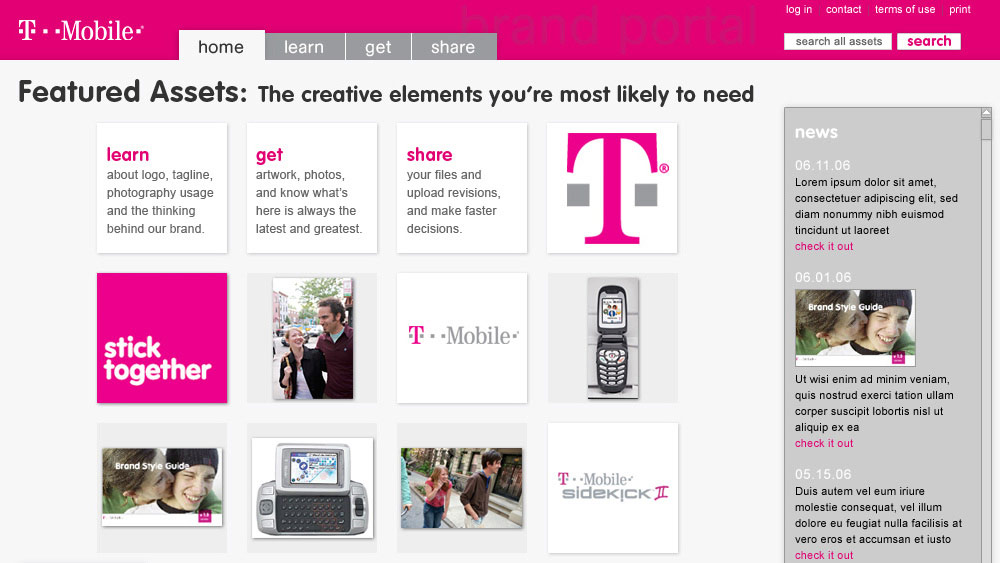Open the large magenta T logo asset
Viewport: 1000px width, 563px height.
coord(612,188)
